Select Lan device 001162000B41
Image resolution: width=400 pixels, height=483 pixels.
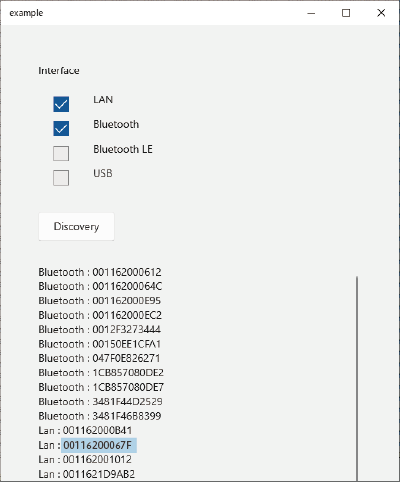(x=85, y=430)
